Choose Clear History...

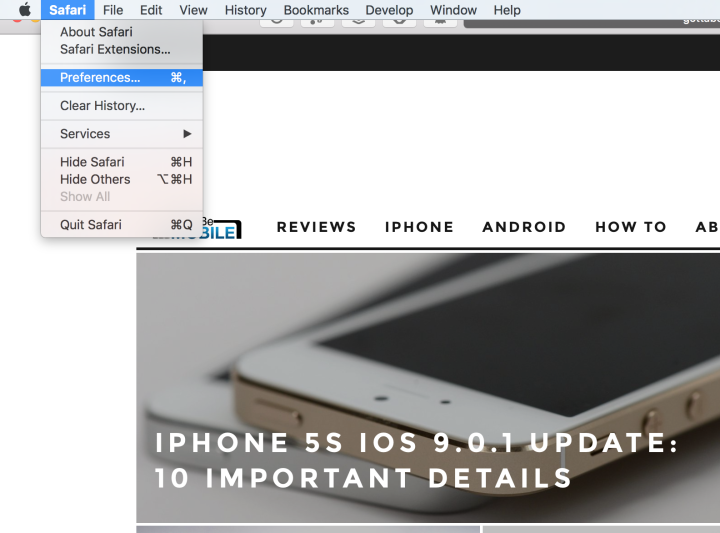122,106
